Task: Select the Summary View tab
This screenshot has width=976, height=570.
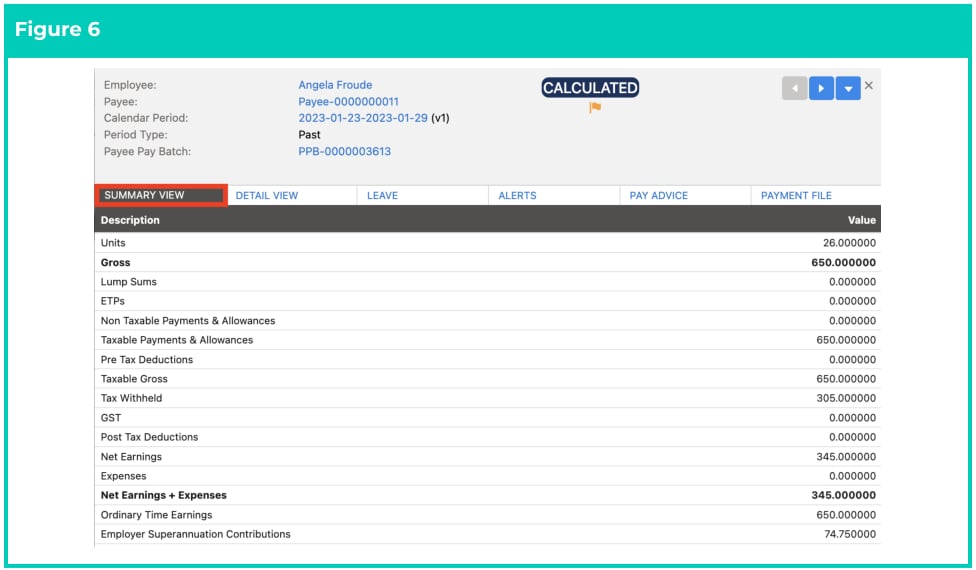Action: [161, 195]
